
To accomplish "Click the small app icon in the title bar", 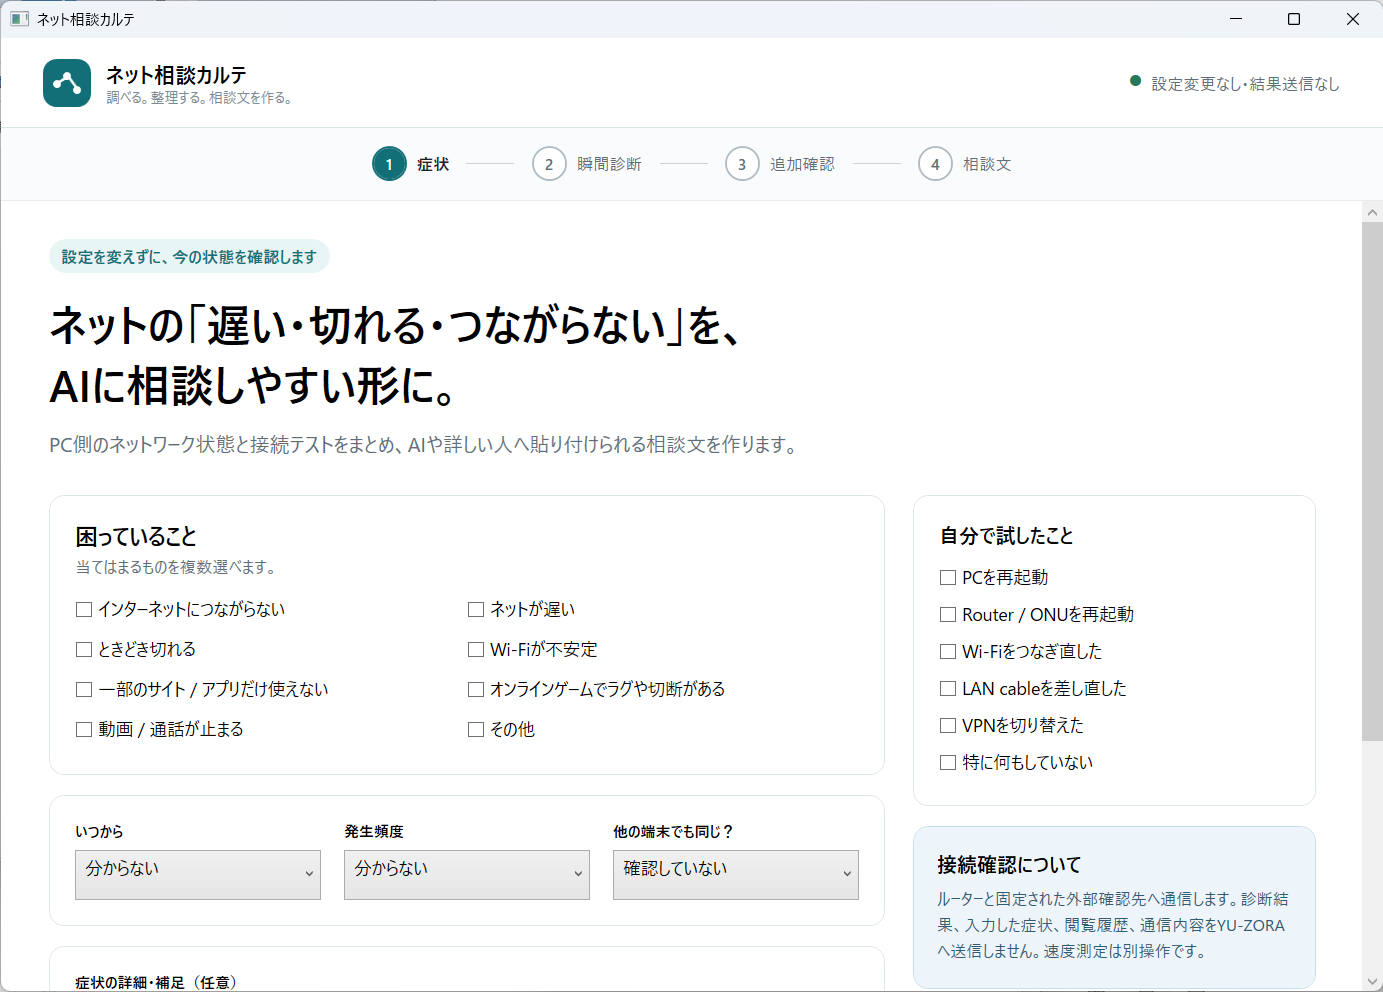I will coord(19,19).
